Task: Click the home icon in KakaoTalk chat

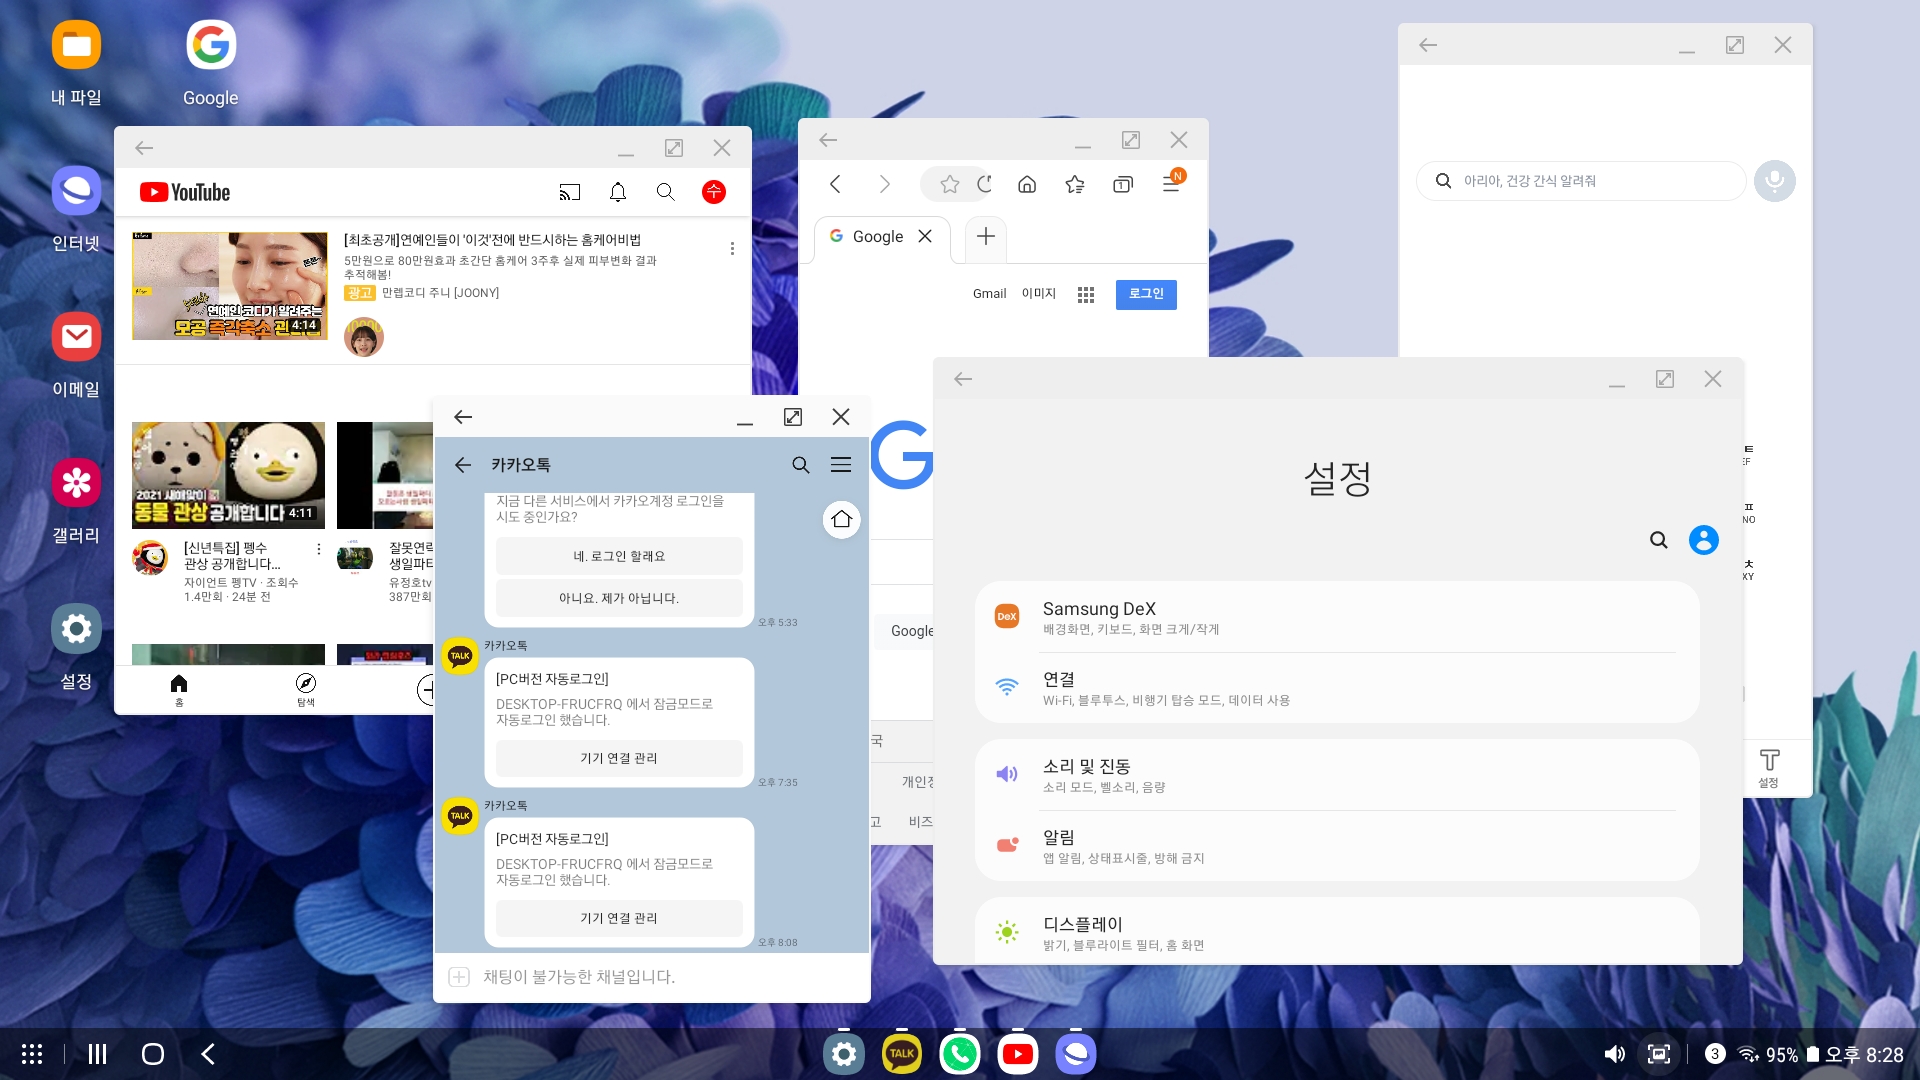Action: pos(841,519)
